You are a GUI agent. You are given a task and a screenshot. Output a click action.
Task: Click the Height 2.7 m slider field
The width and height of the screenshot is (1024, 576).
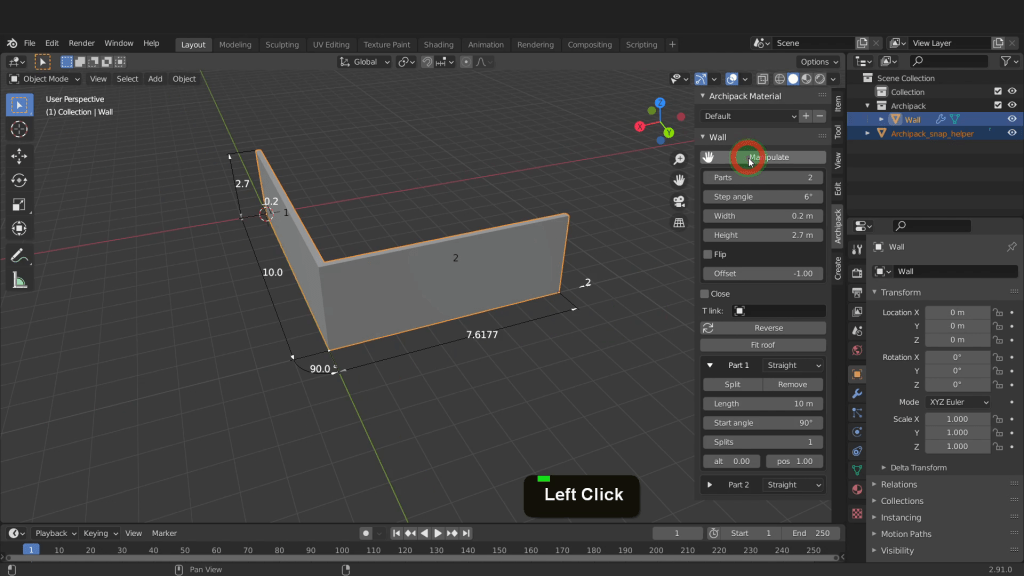[x=763, y=235]
